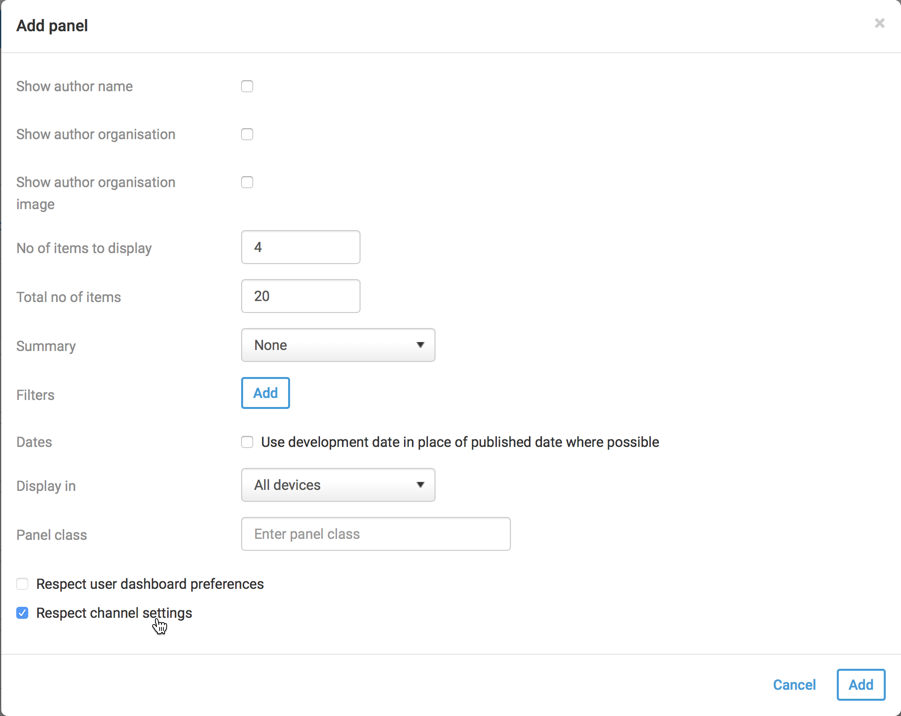Uncheck Respect channel settings checkbox
This screenshot has height=716, width=901.
(x=22, y=613)
